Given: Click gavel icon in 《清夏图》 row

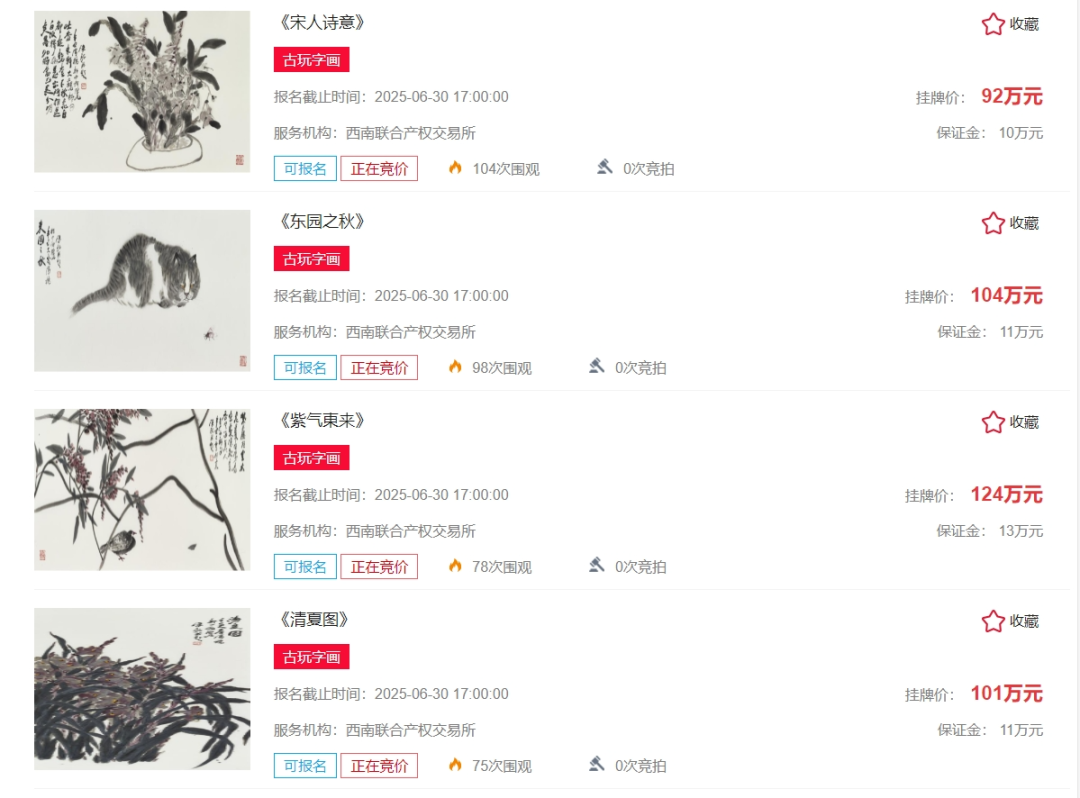Looking at the screenshot, I should click(x=596, y=764).
